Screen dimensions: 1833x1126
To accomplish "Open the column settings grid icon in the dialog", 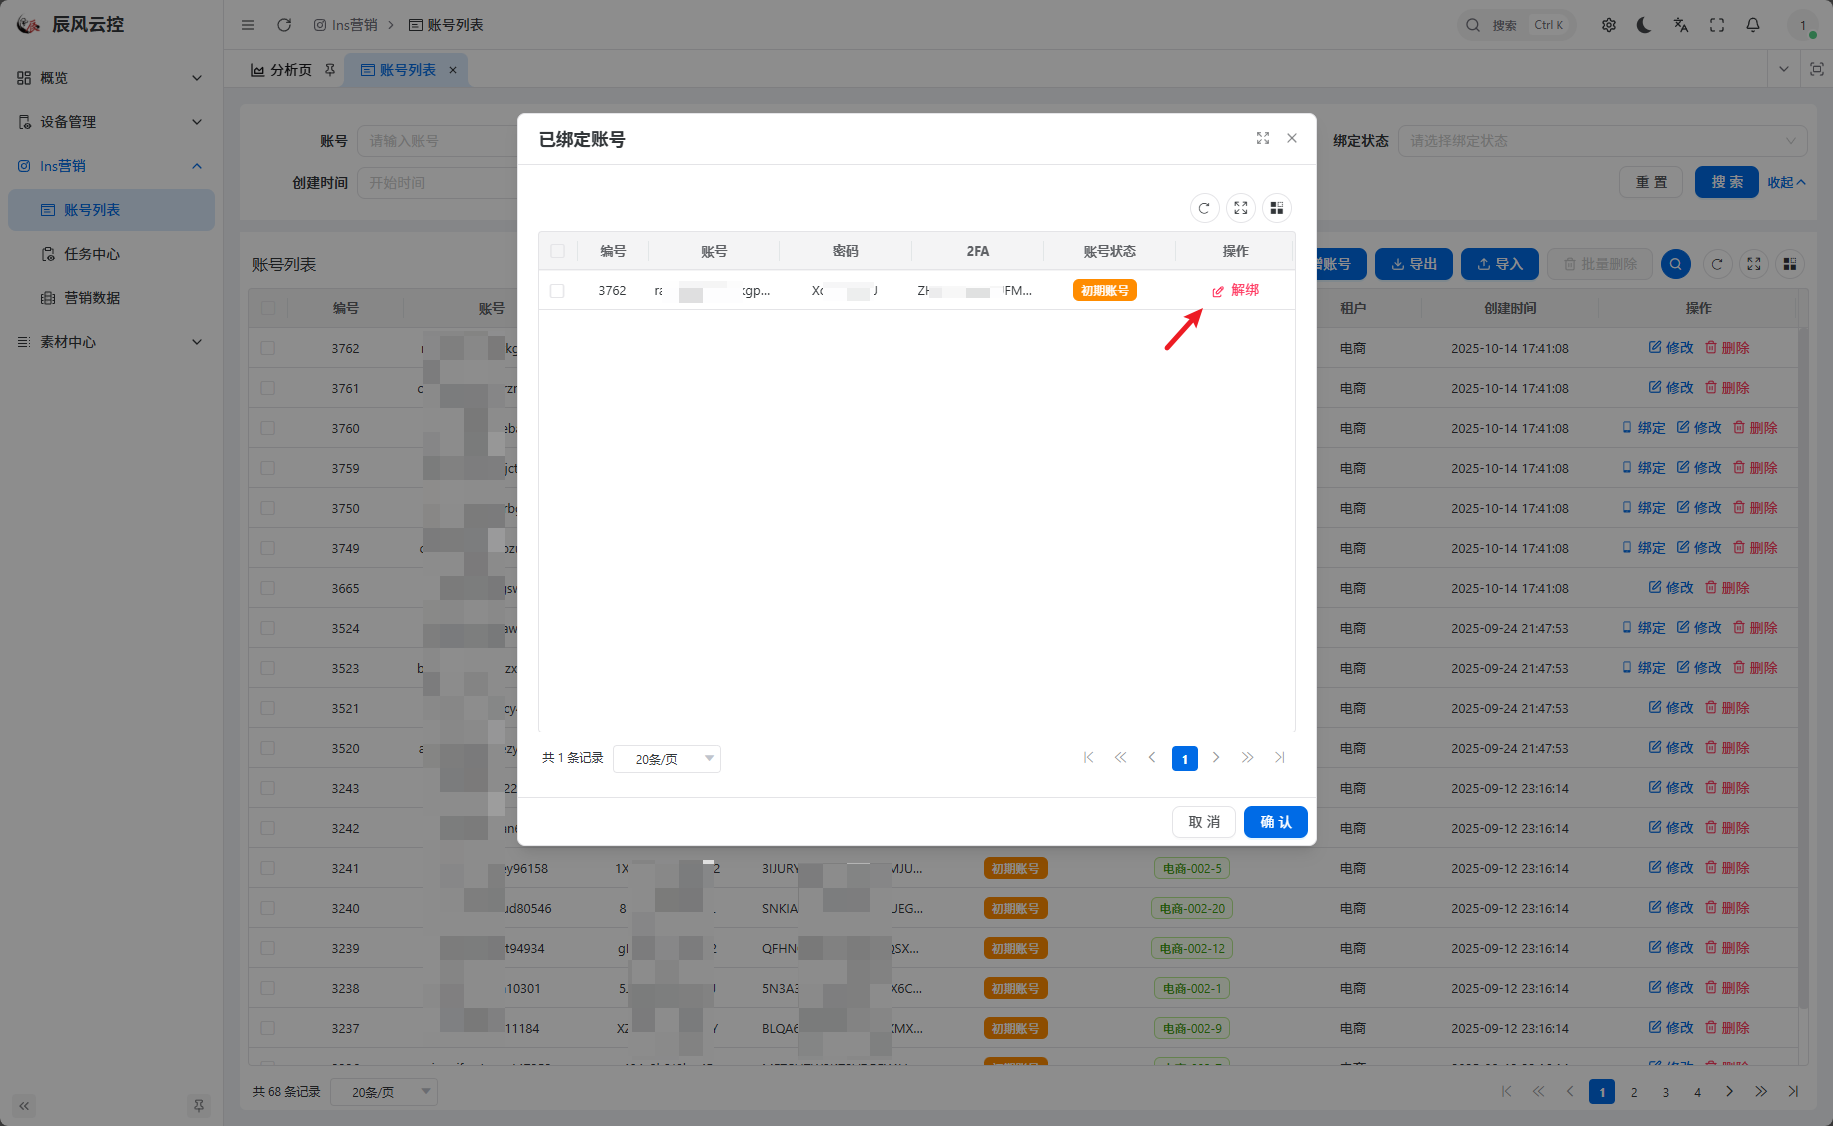I will pos(1276,208).
